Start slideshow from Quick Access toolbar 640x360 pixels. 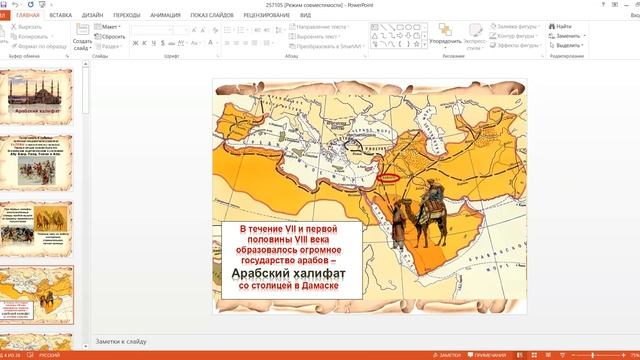tap(42, 4)
